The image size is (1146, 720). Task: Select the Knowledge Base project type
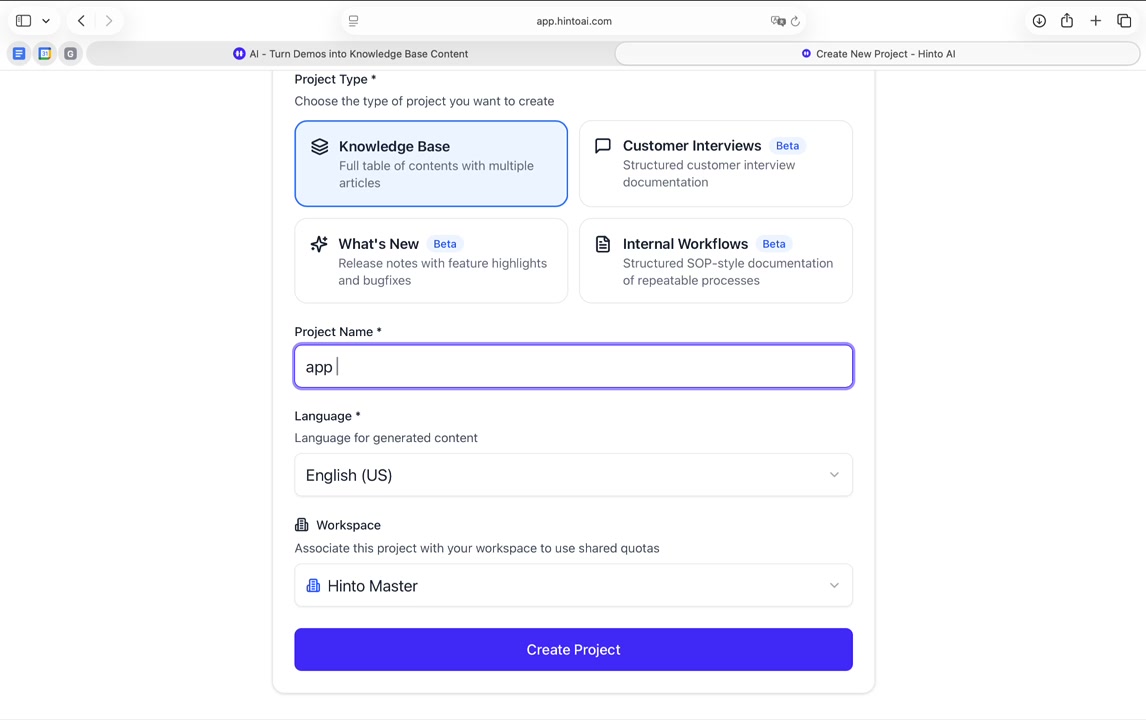pyautogui.click(x=431, y=164)
